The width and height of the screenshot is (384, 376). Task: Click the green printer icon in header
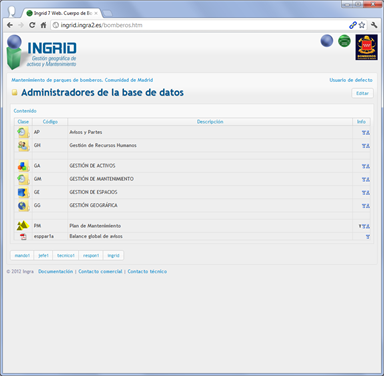coord(344,41)
